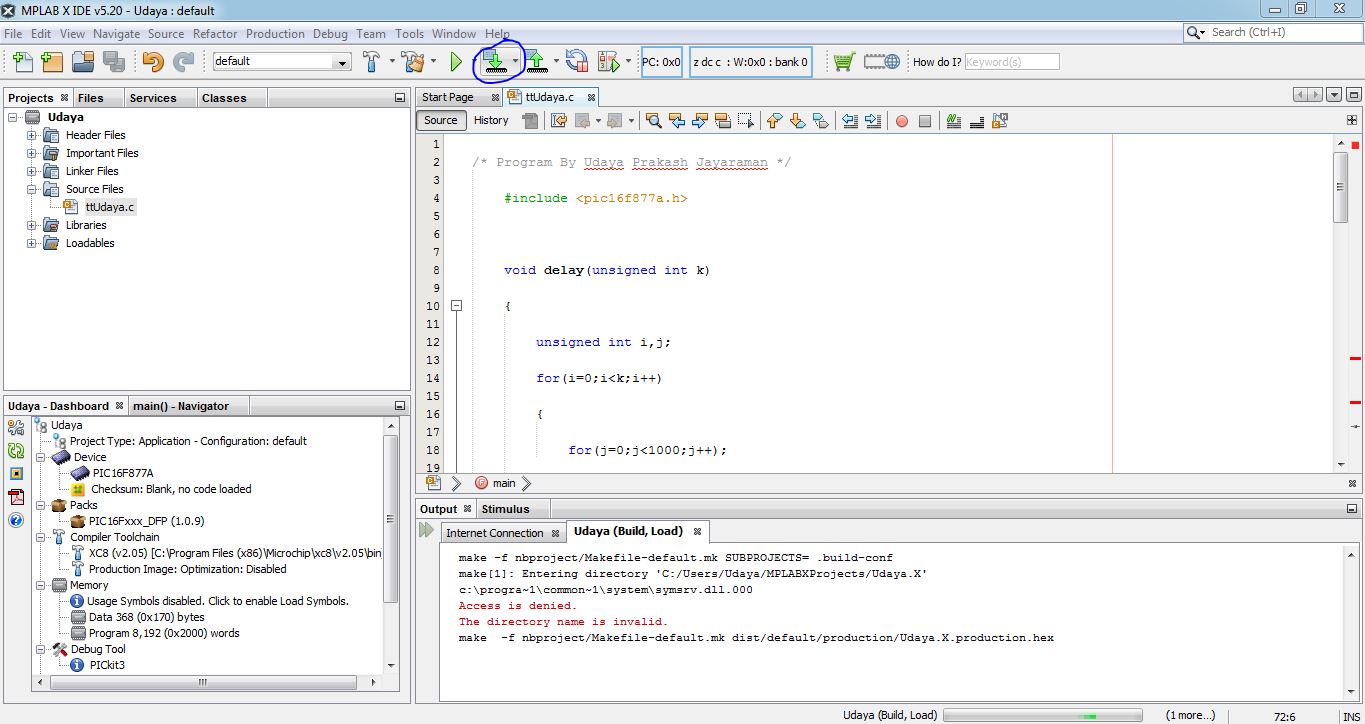Open the Debug menu

click(x=330, y=33)
